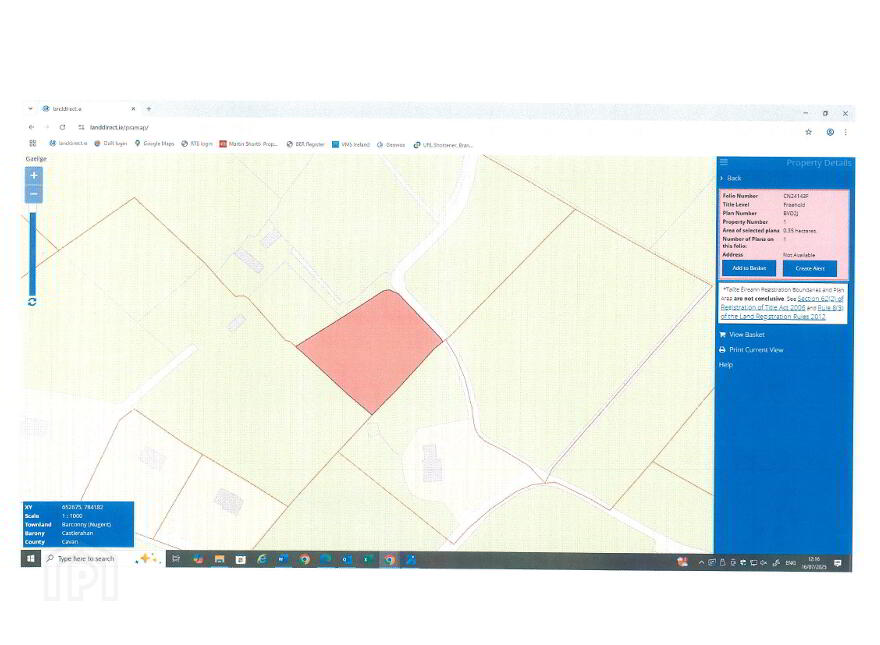This screenshot has width=880, height=645.
Task: Select the '1 : 1000' scale value
Action: (x=72, y=516)
